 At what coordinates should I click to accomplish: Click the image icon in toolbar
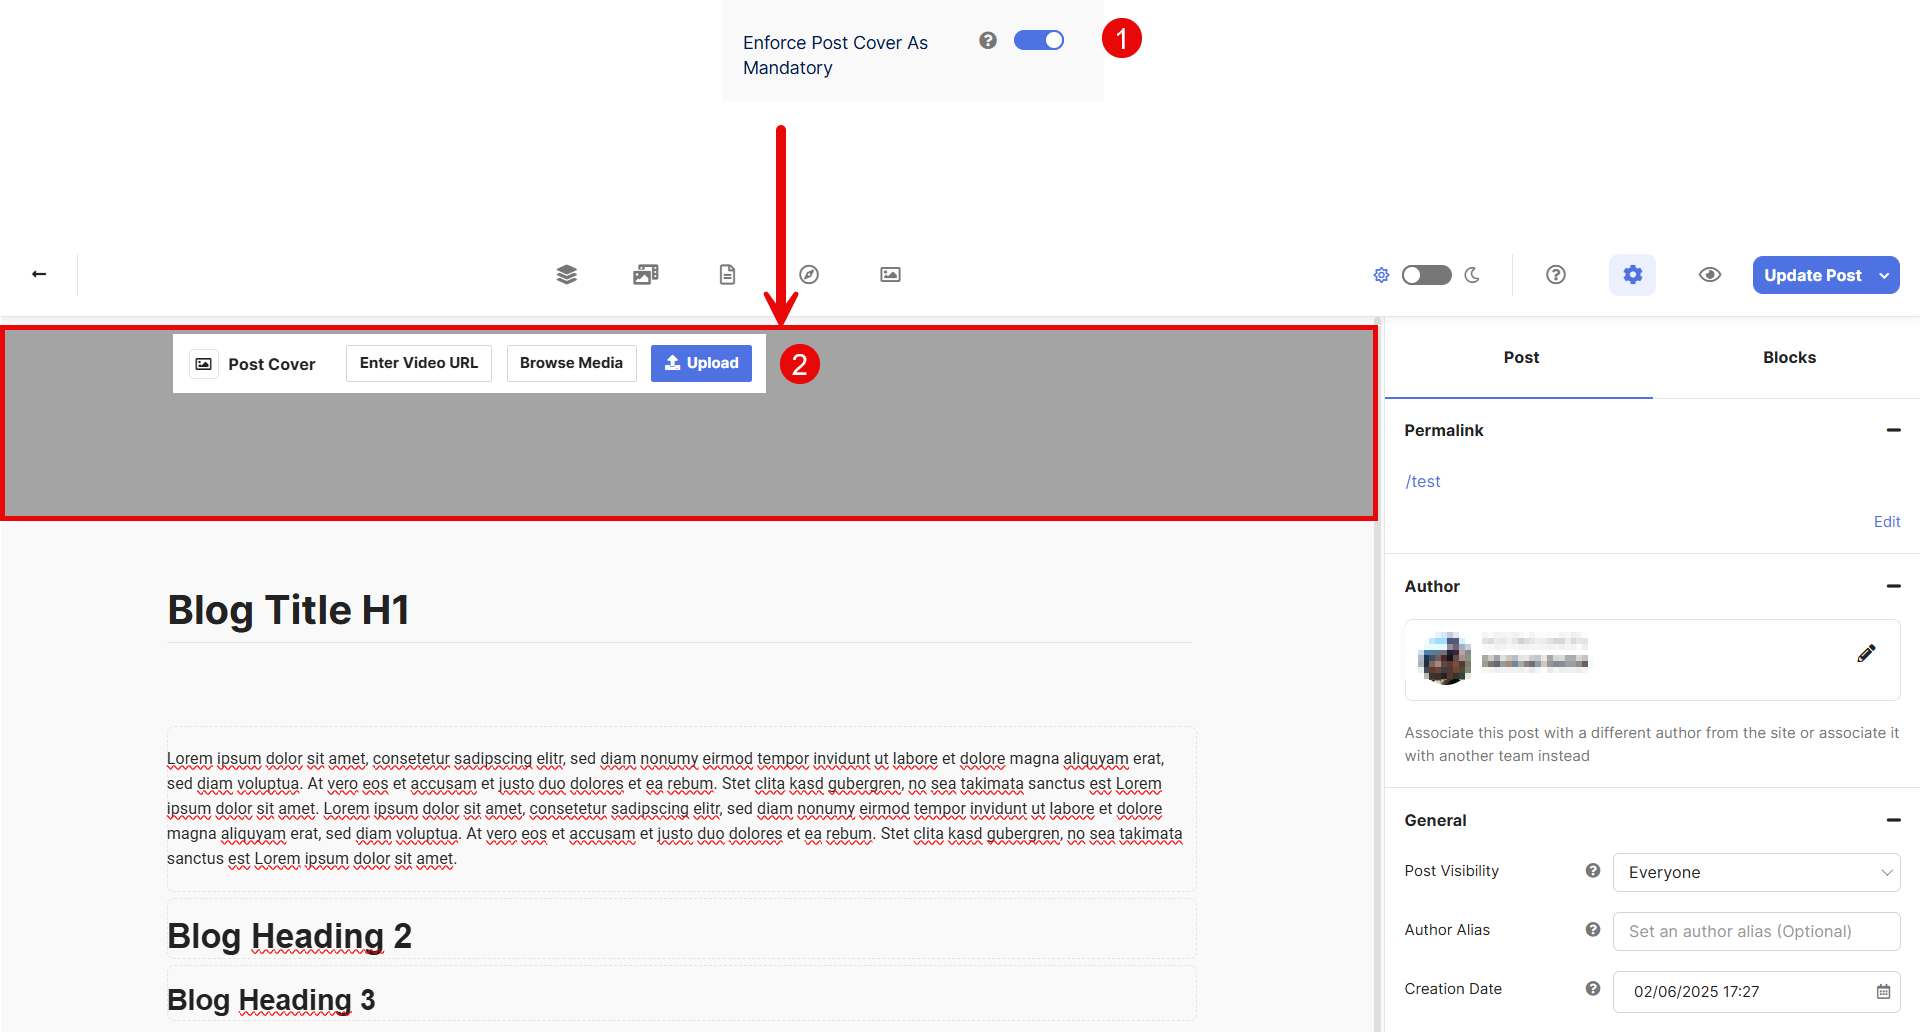coord(890,275)
